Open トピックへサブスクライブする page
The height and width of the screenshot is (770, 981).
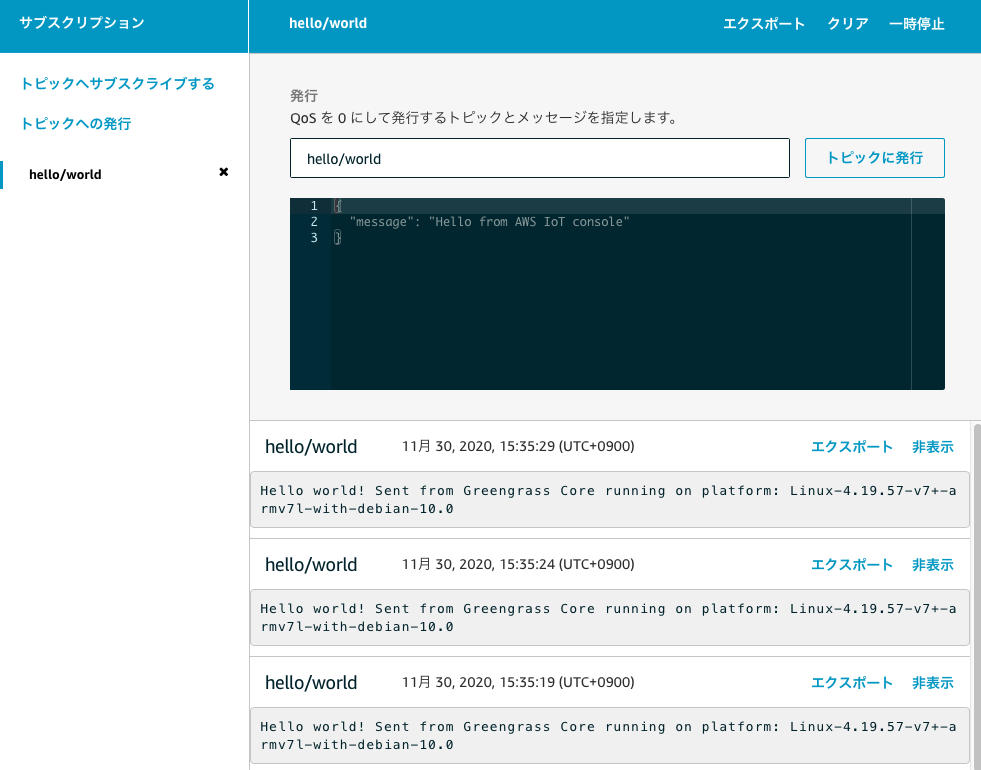[x=118, y=83]
